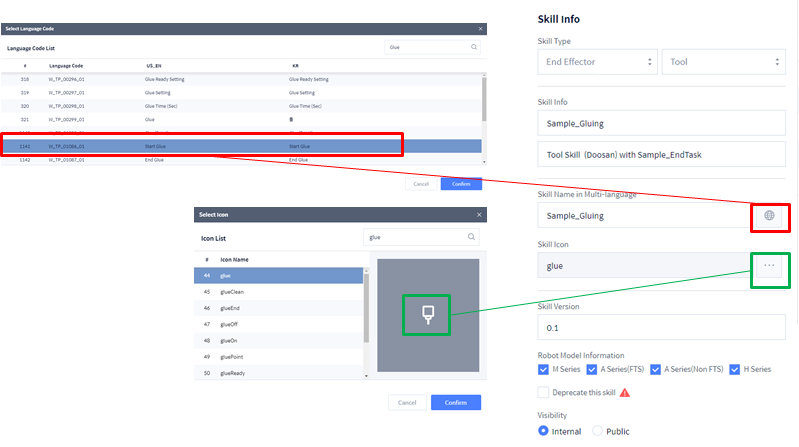799x447 pixels.
Task: Open the Tool skill type dropdown
Action: pos(723,62)
